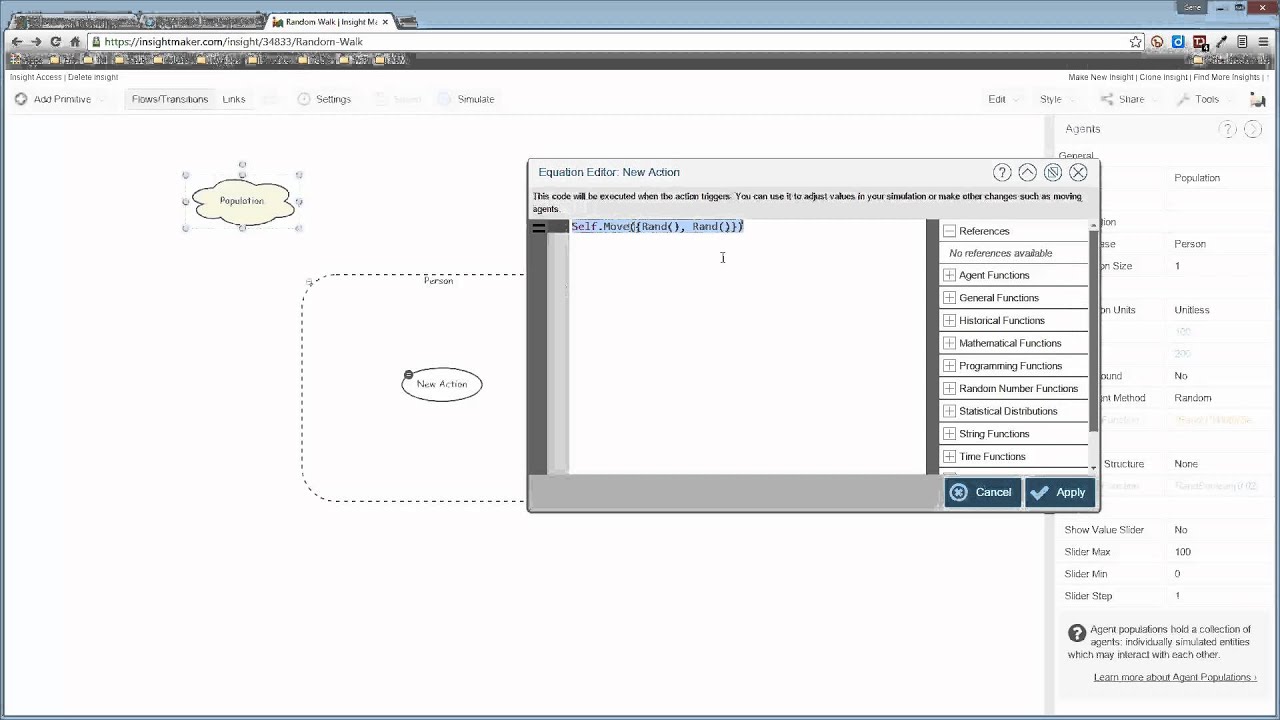Open the Add Primitive menu
The image size is (1280, 720).
pos(60,99)
